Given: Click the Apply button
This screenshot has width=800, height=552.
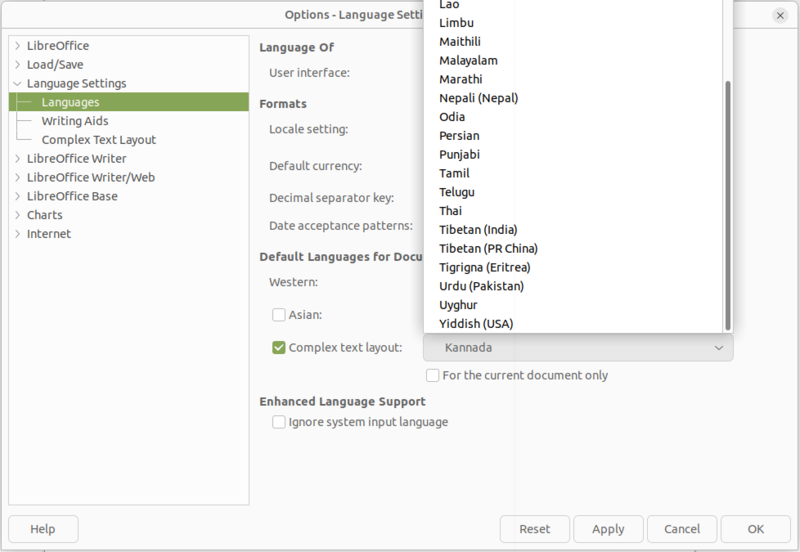Looking at the screenshot, I should 608,529.
